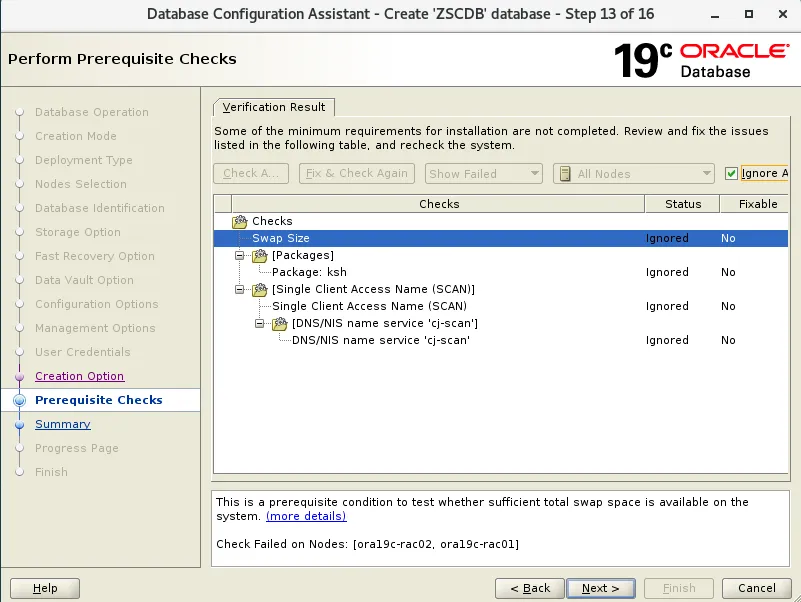Click the Status column header
The image size is (801, 602).
pyautogui.click(x=682, y=204)
